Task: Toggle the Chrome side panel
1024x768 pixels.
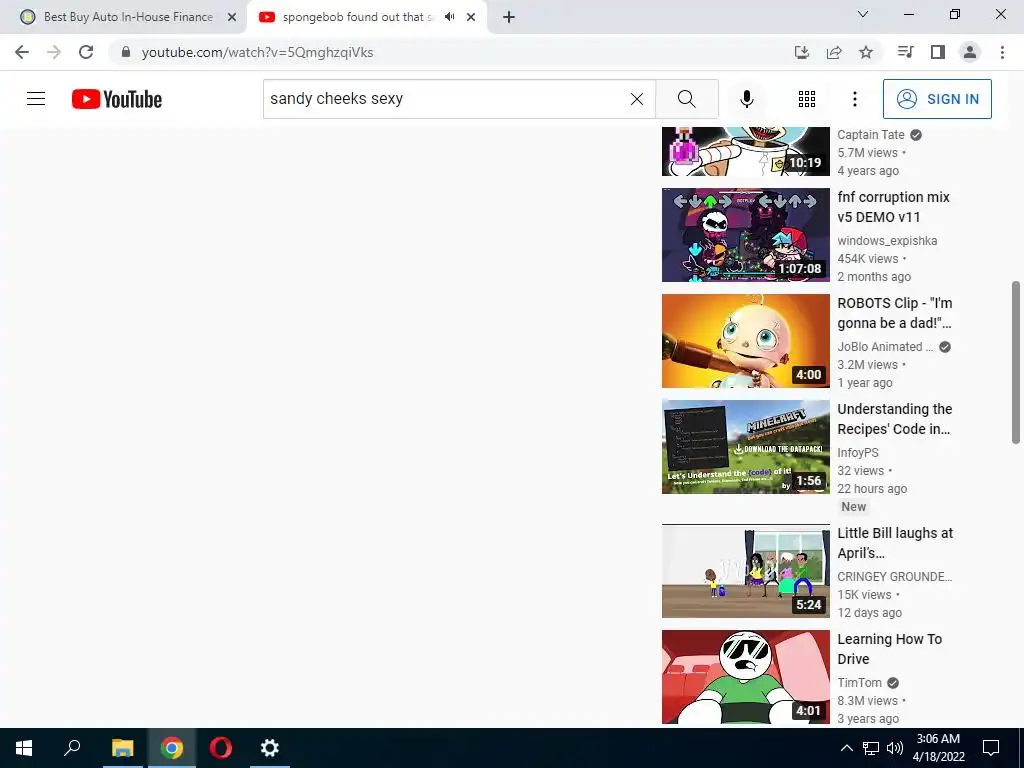Action: [938, 52]
